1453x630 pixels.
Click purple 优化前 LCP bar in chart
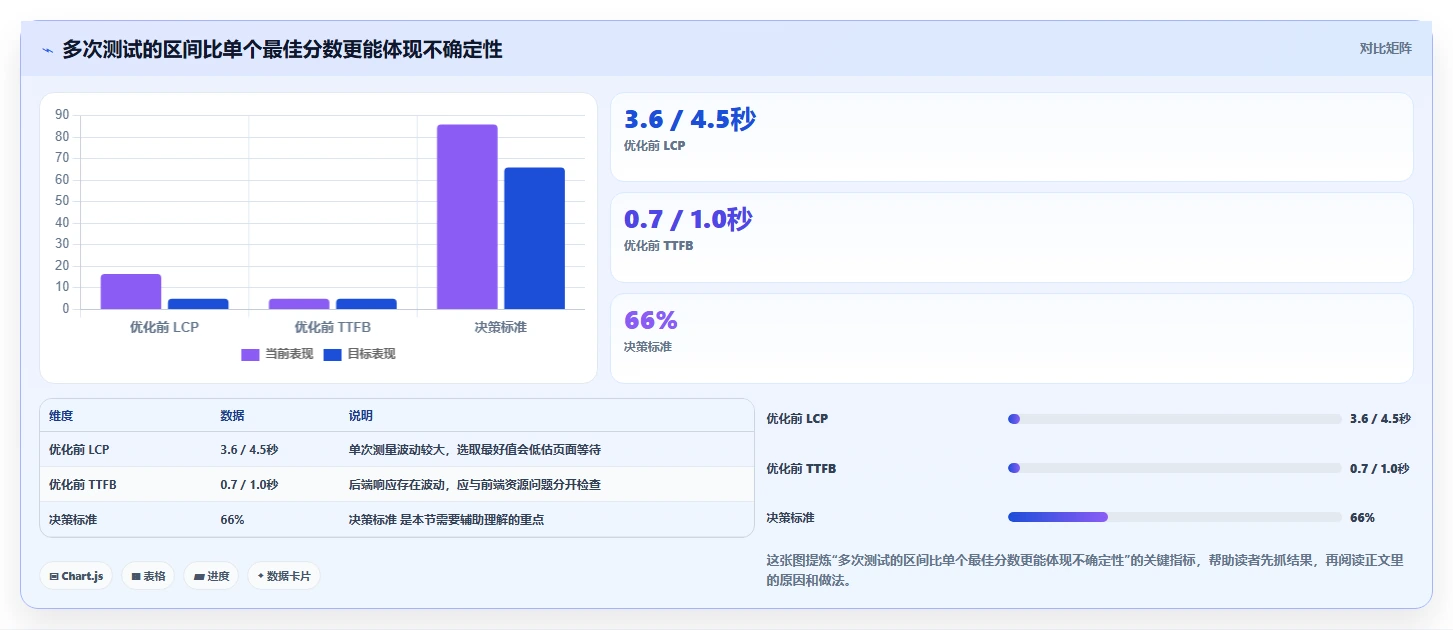point(131,292)
